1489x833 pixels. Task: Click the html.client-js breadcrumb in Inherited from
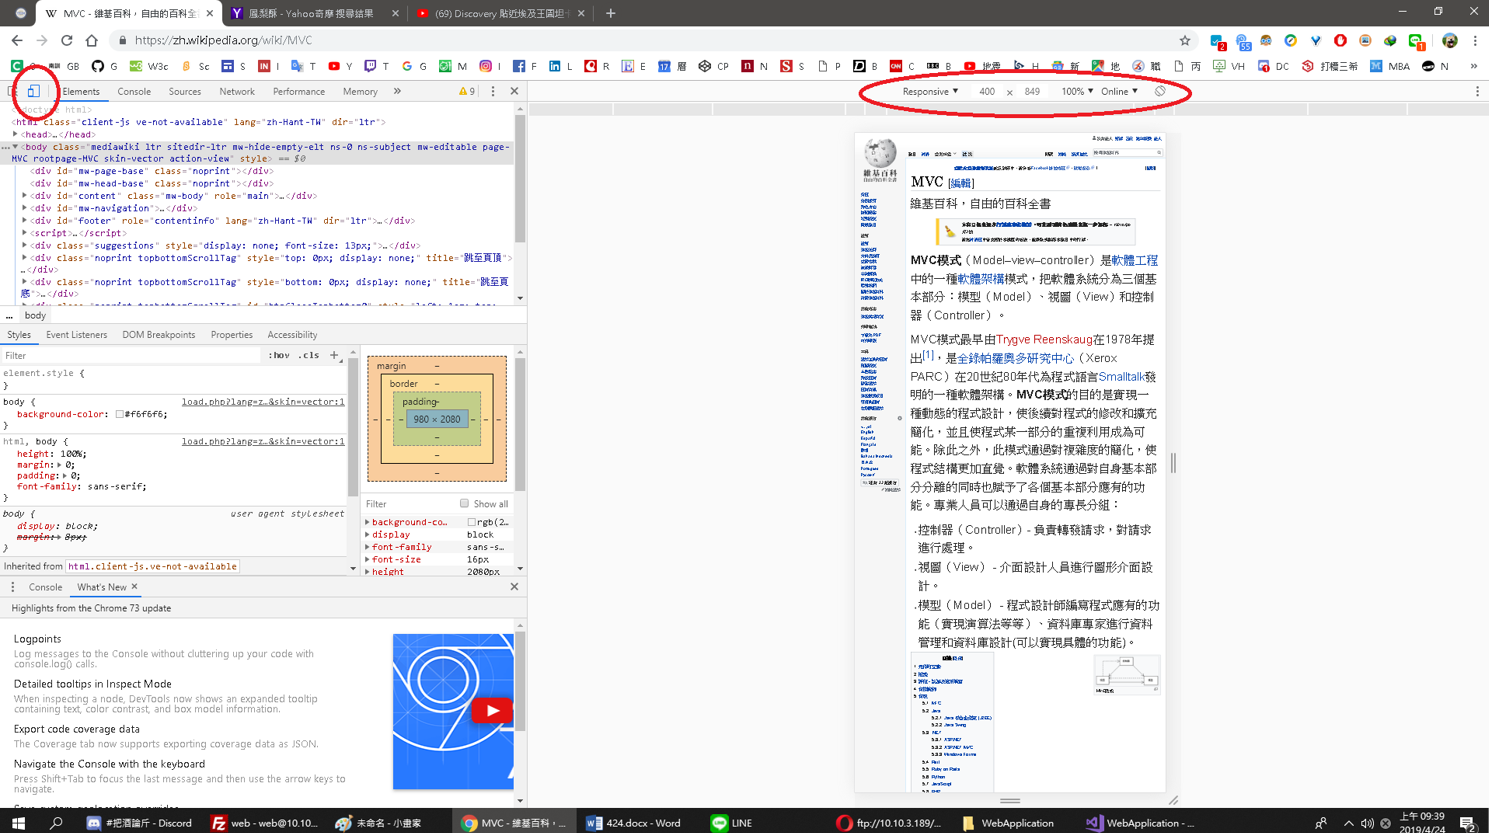coord(152,566)
